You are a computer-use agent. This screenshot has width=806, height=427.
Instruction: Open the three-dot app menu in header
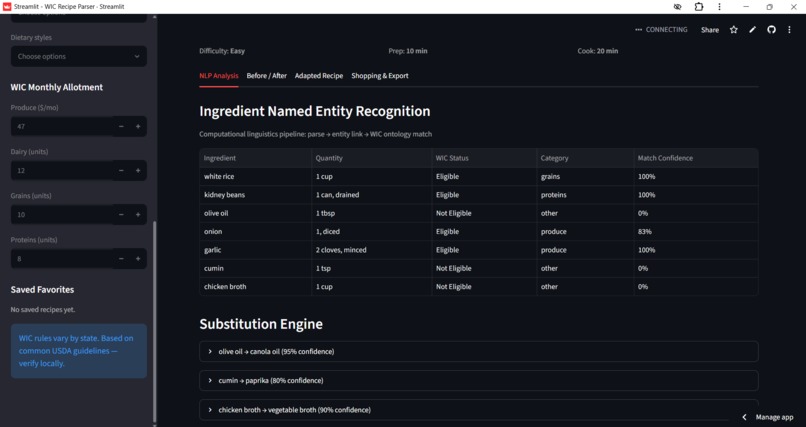point(790,30)
